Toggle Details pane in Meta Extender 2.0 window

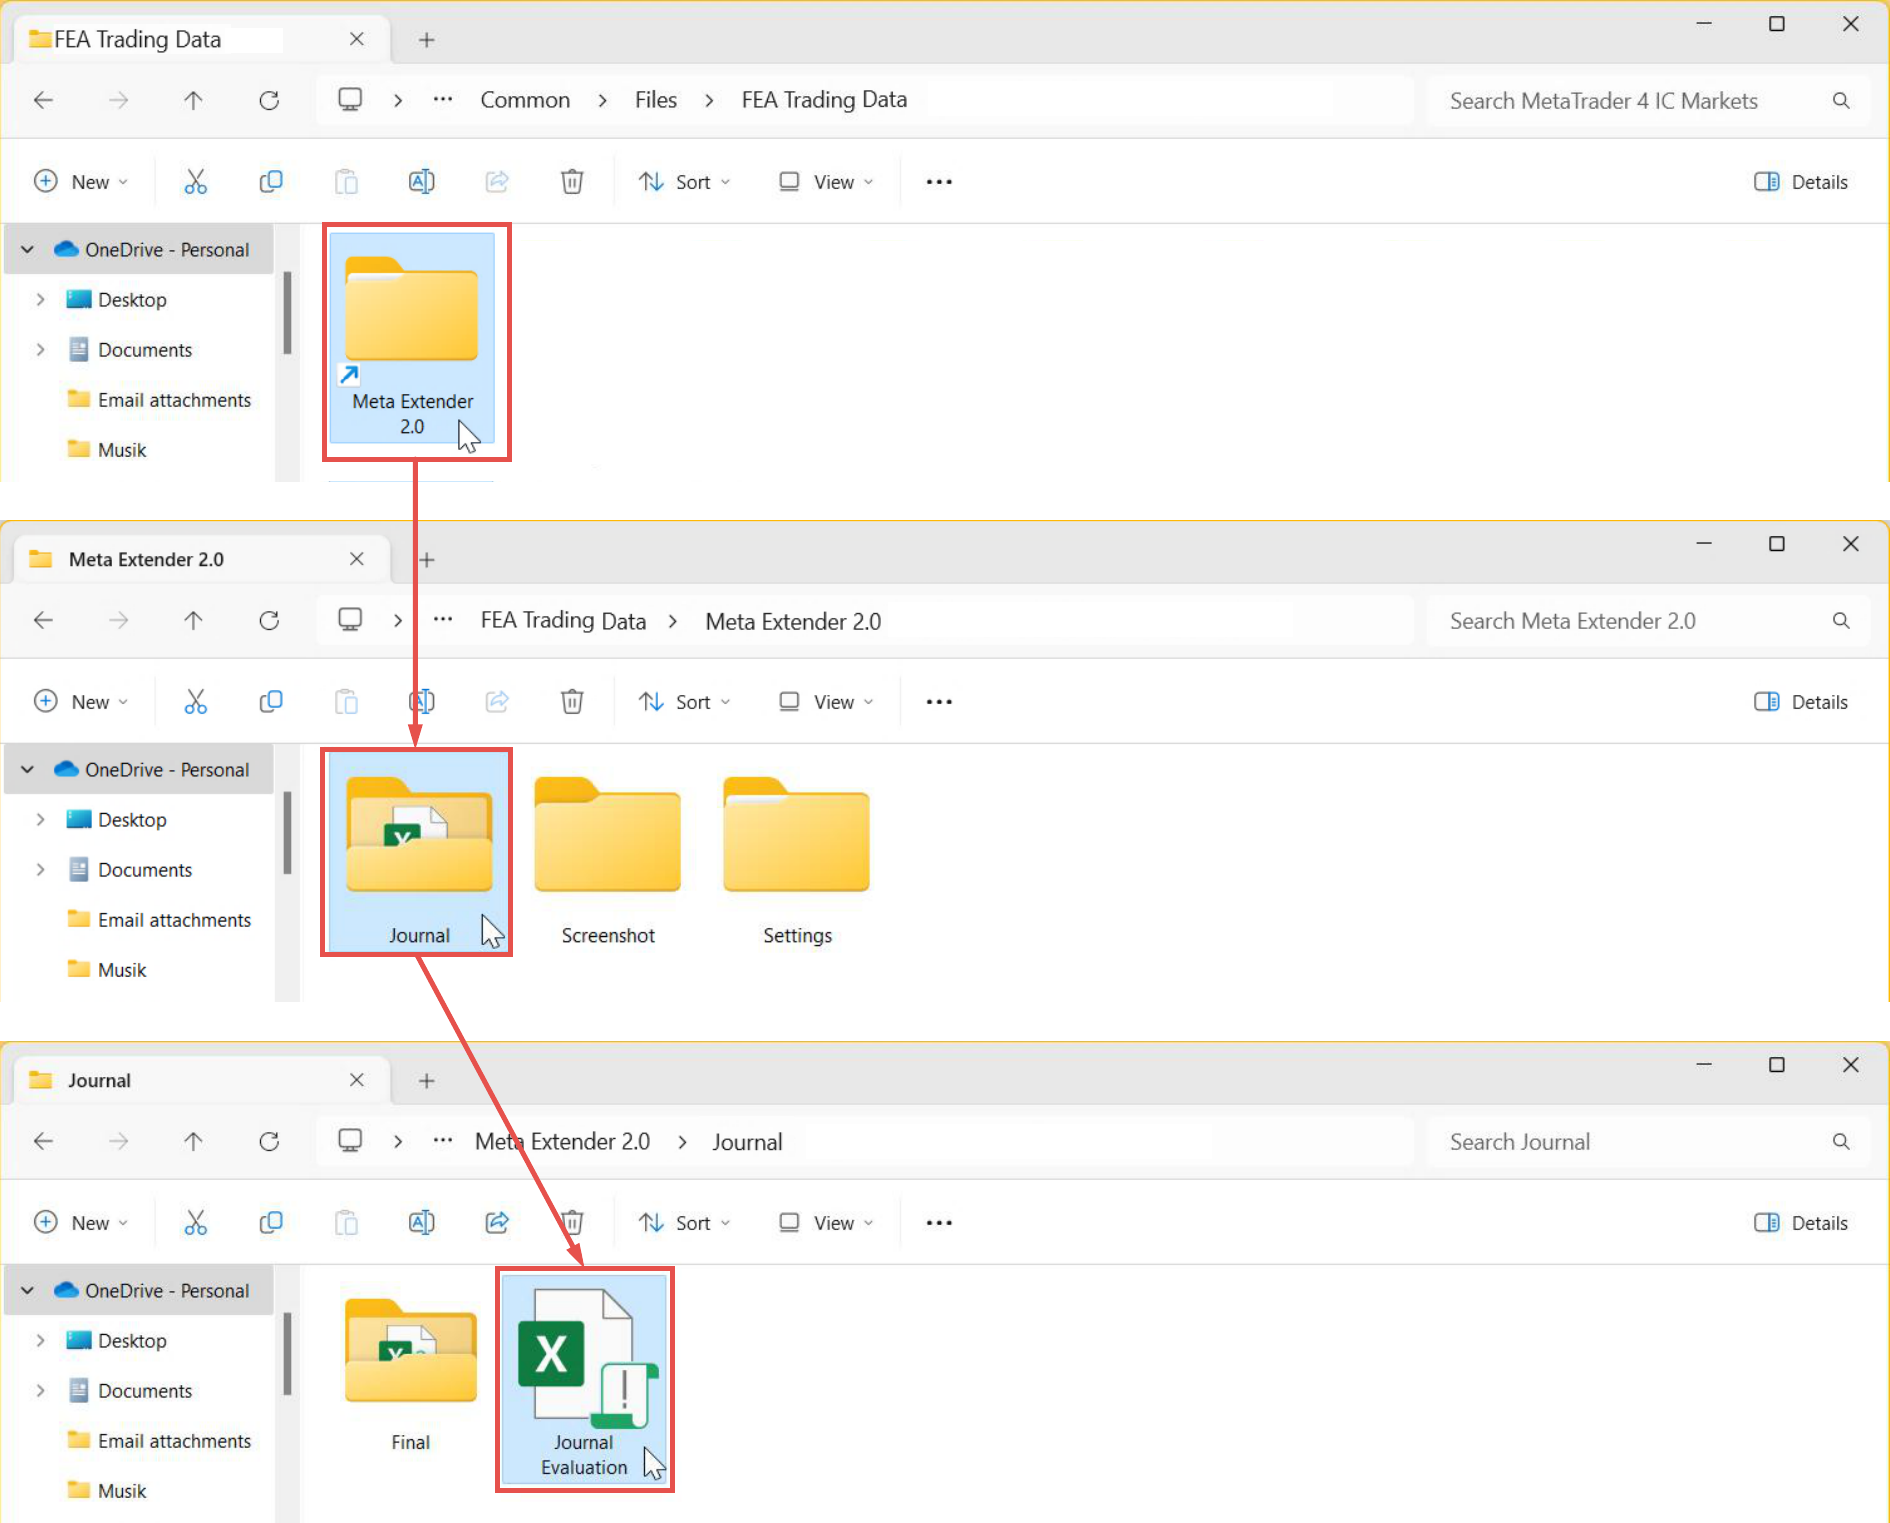point(1801,701)
